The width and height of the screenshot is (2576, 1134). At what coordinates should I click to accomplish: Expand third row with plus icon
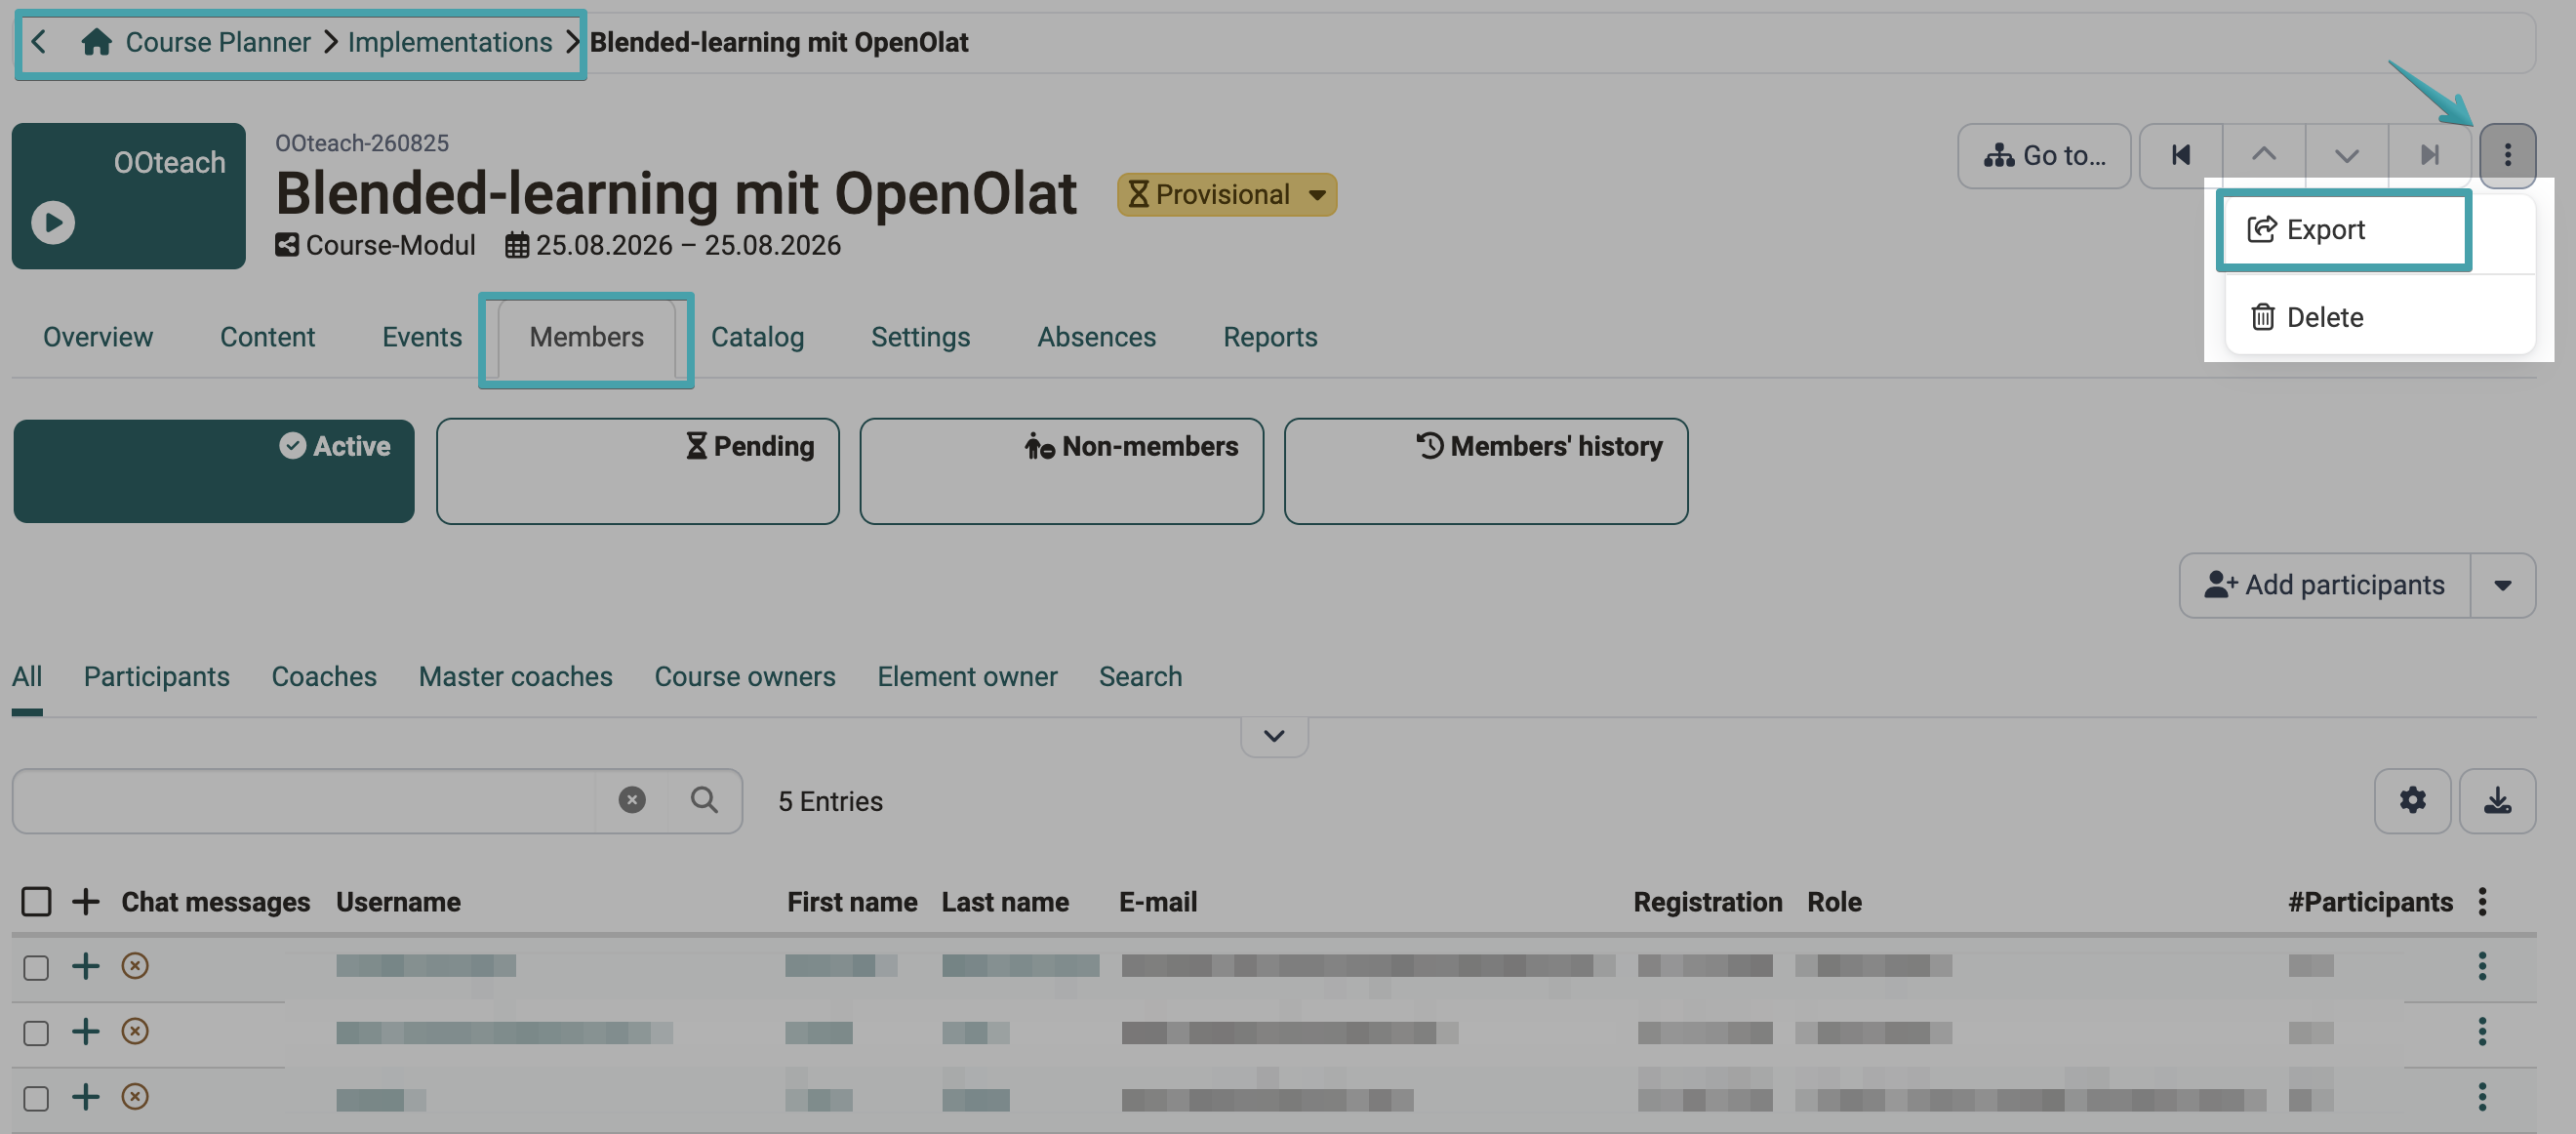86,1097
